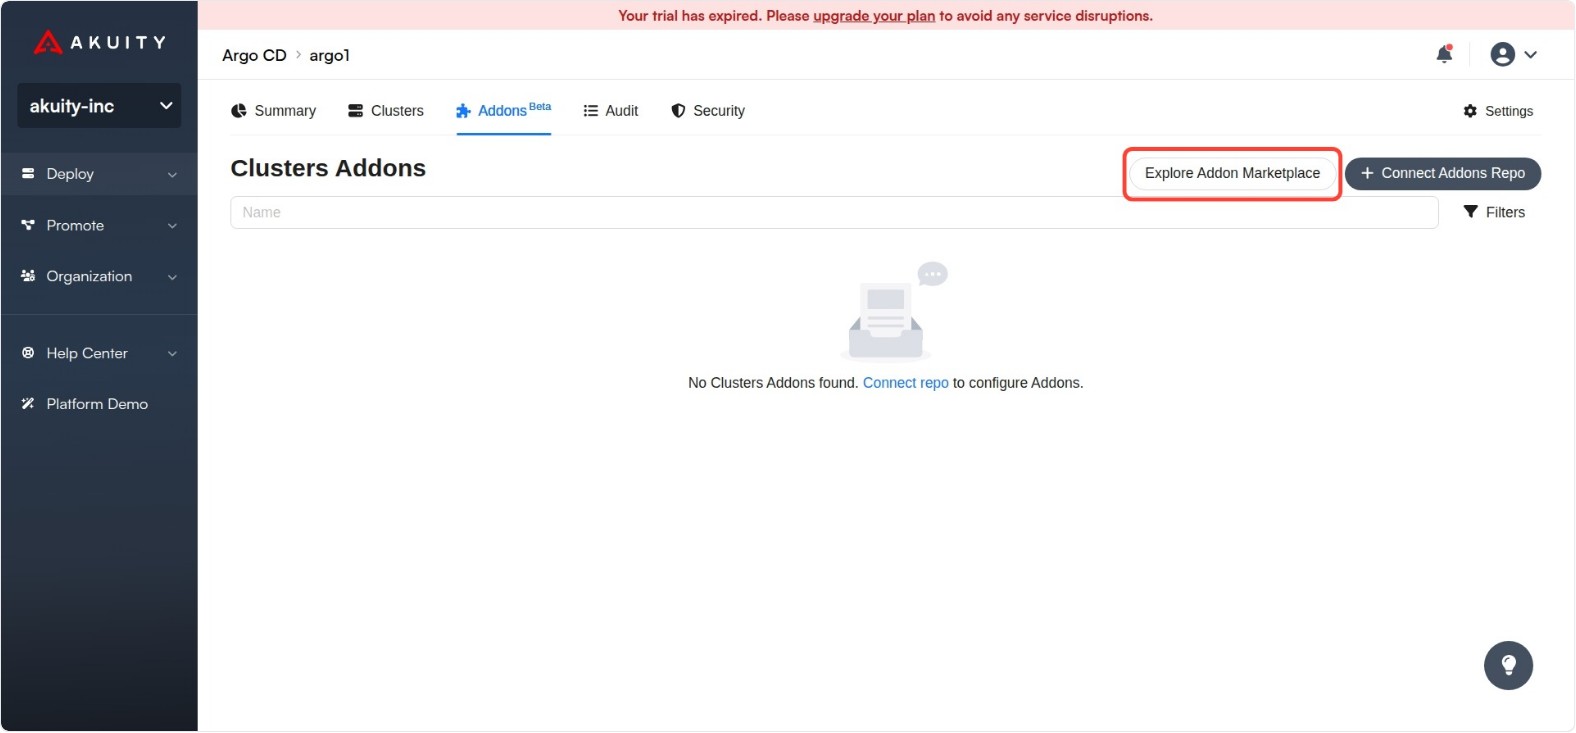
Task: Focus the Name search field
Action: click(834, 212)
